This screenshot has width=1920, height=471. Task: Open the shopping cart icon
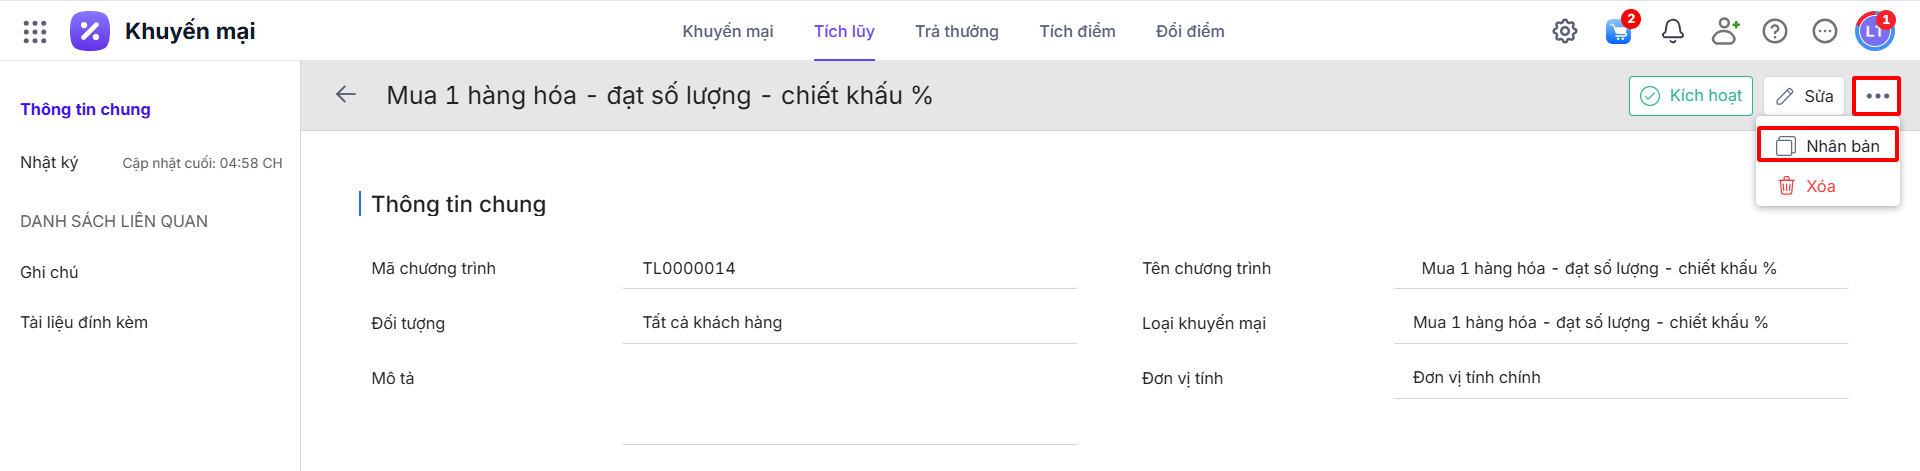[x=1618, y=32]
